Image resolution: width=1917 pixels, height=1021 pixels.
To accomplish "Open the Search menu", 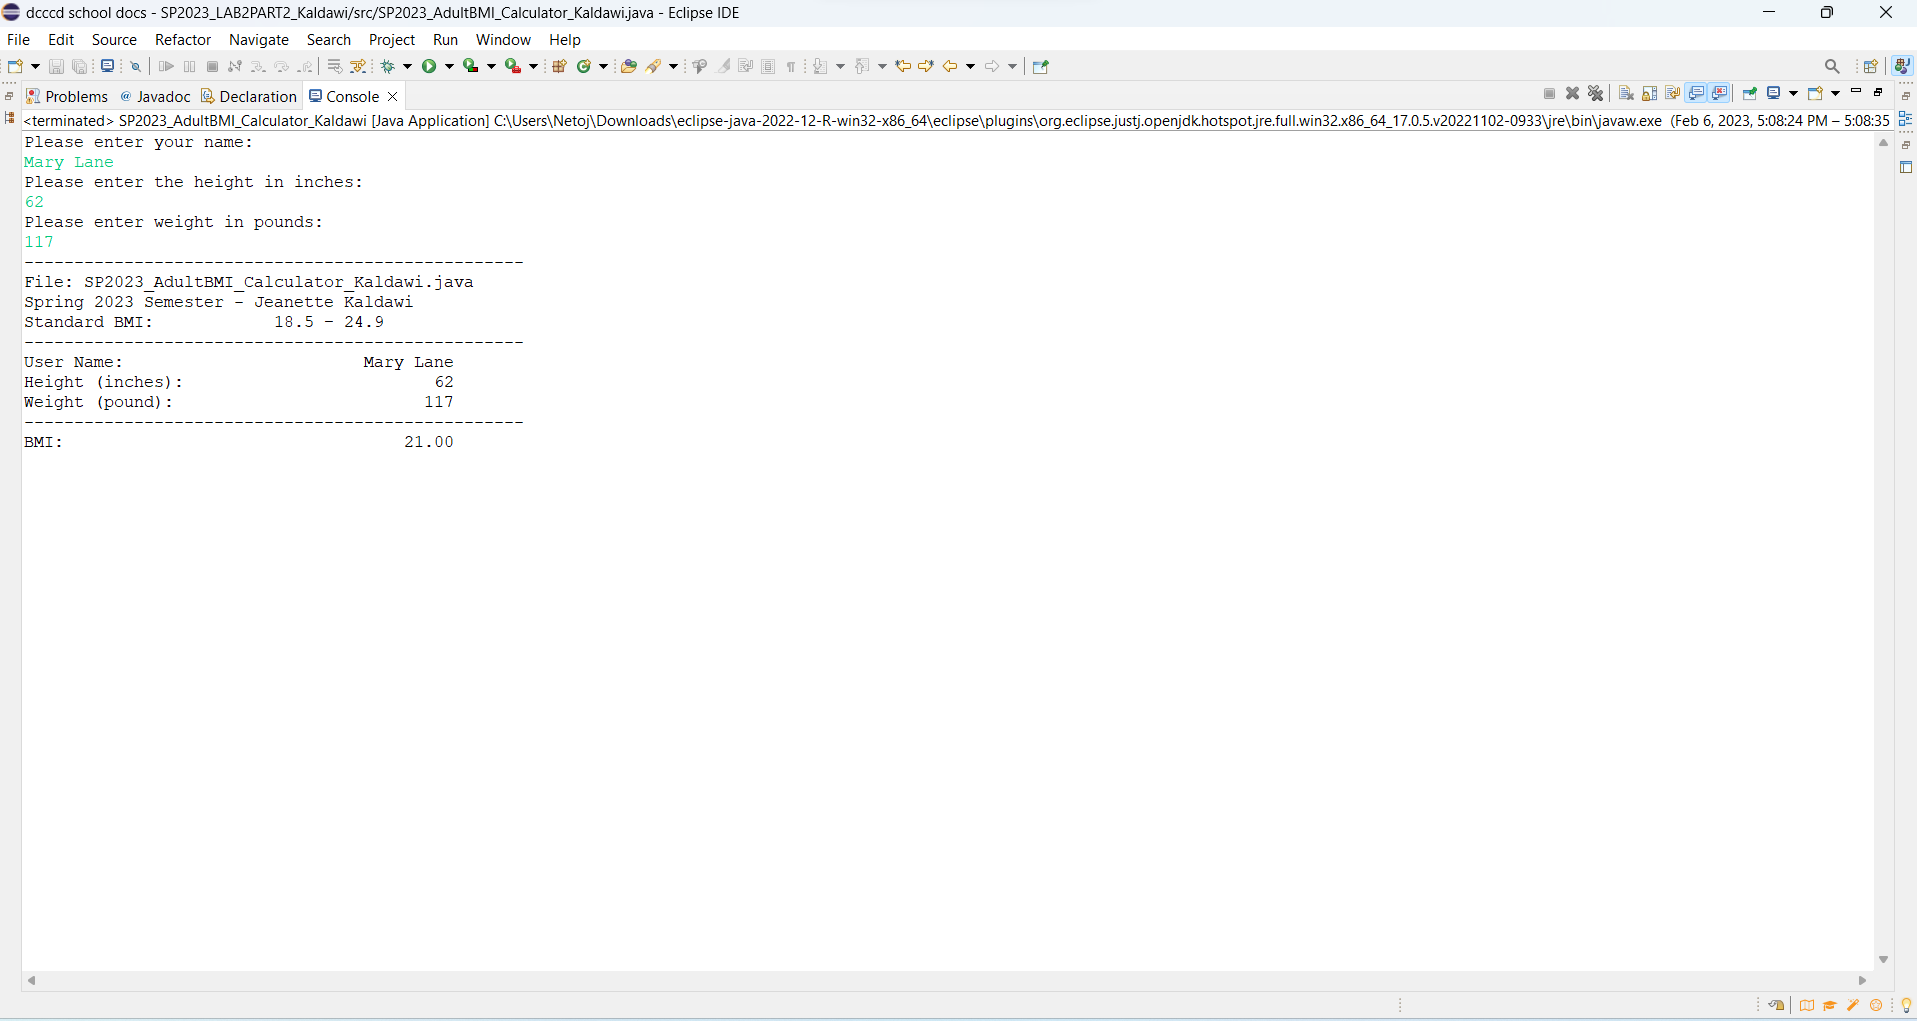I will pos(328,40).
